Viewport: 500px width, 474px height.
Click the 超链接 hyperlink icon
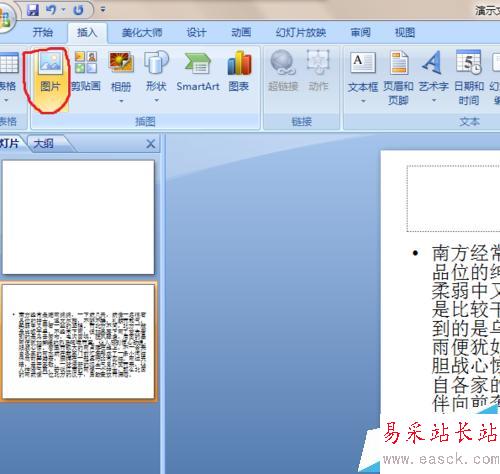click(283, 62)
